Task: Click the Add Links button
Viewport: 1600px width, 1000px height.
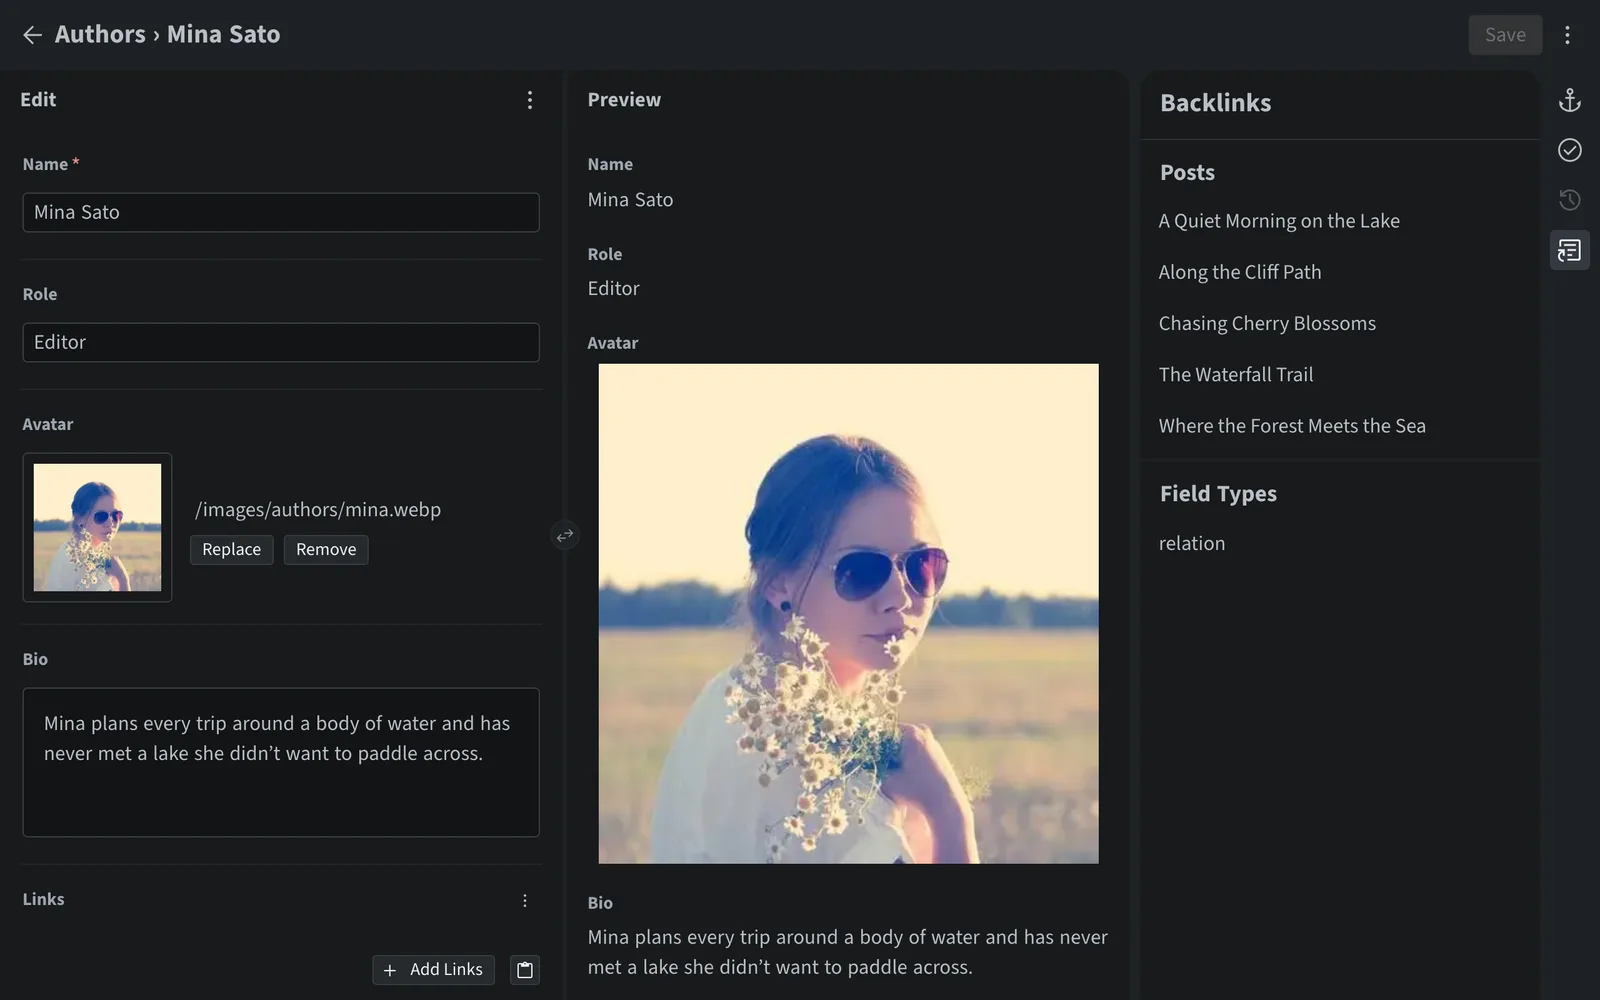Action: tap(433, 969)
